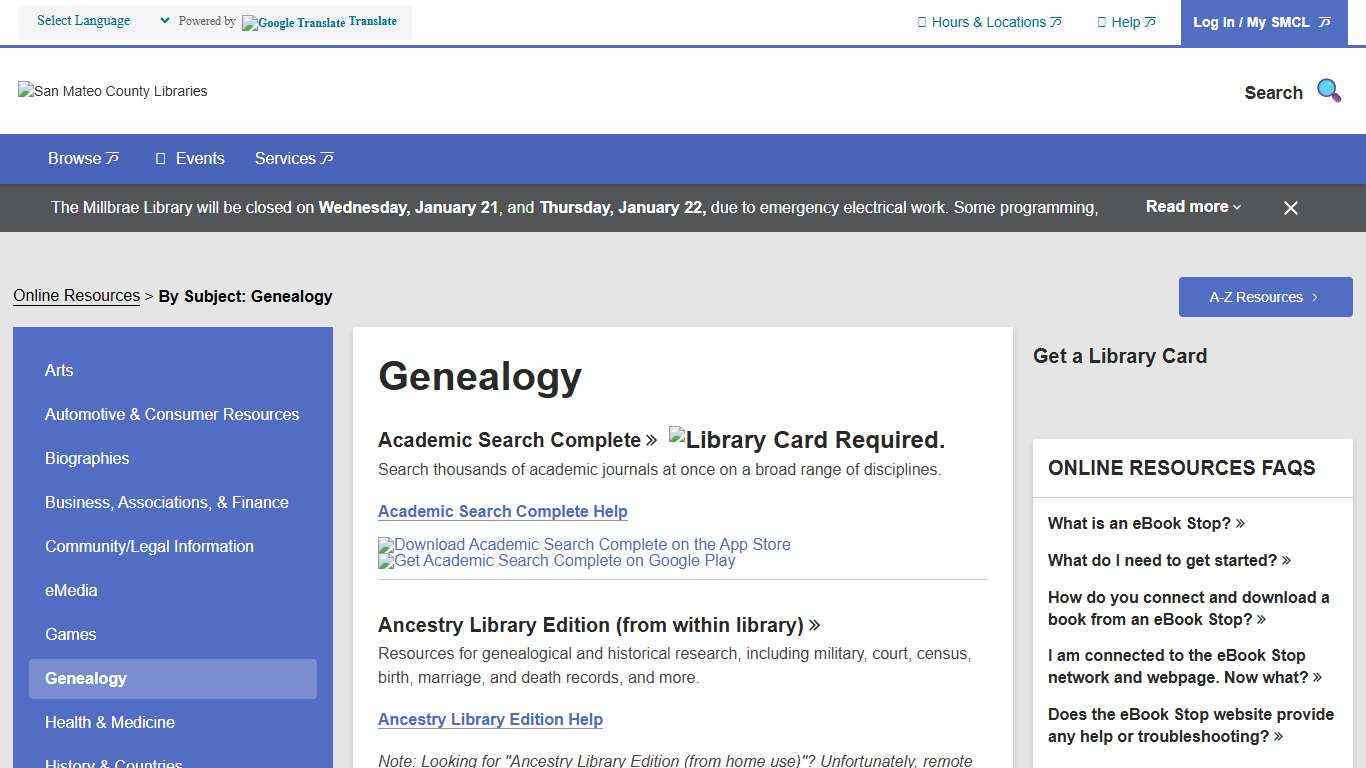Open Ancestry Library Edition Help

[490, 719]
